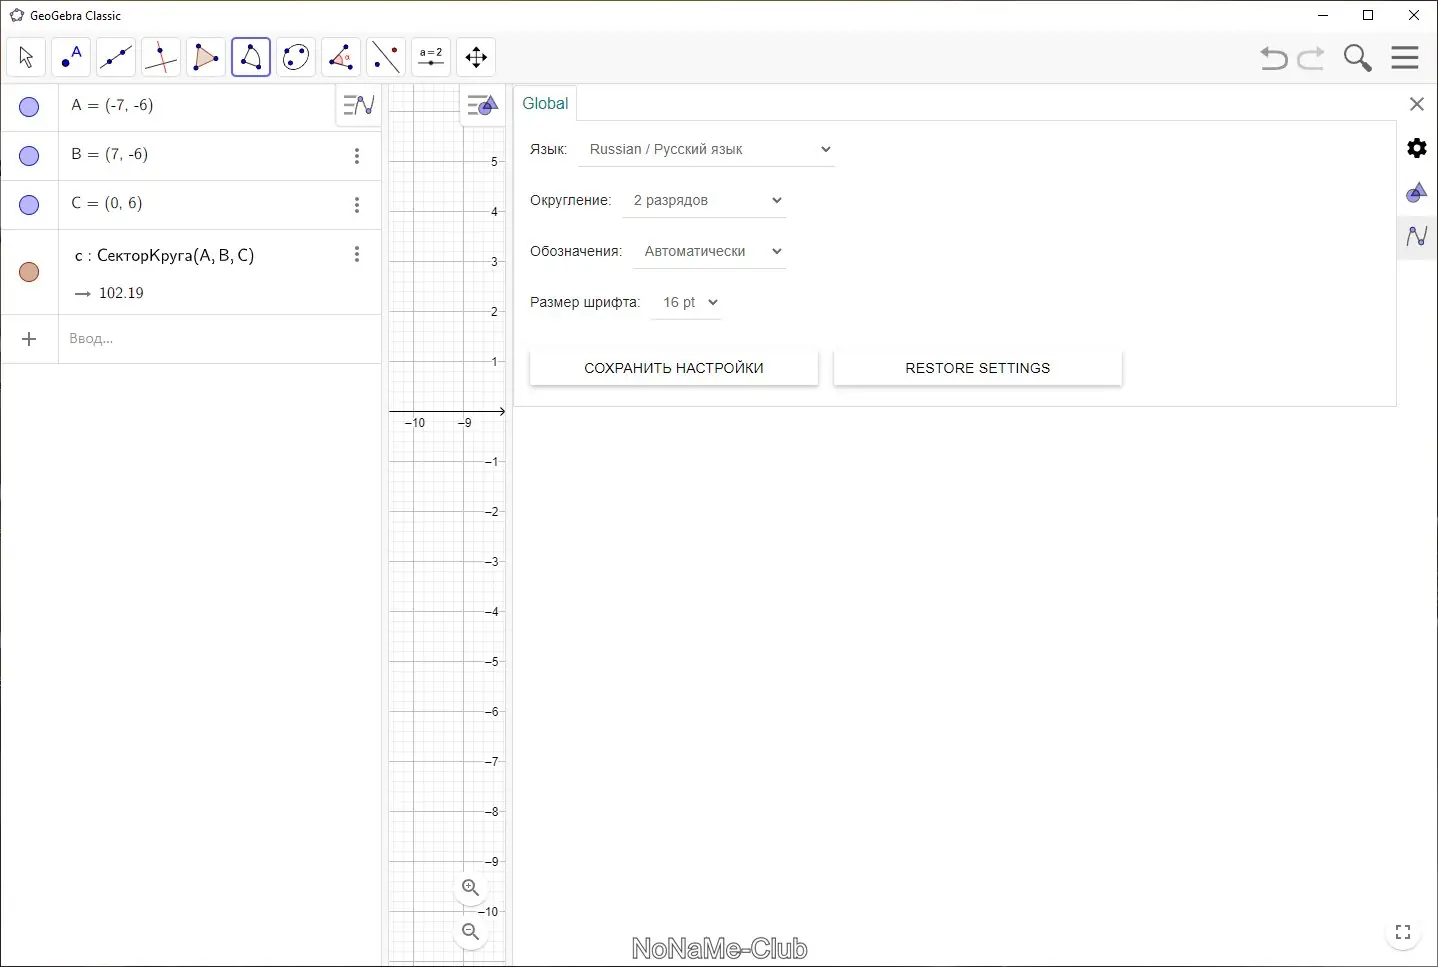
Task: Select the Angle tool
Action: tap(341, 57)
